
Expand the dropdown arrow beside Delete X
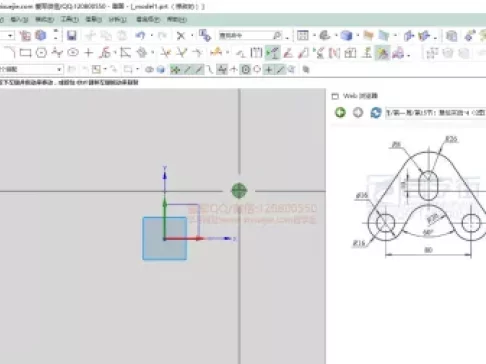click(192, 35)
